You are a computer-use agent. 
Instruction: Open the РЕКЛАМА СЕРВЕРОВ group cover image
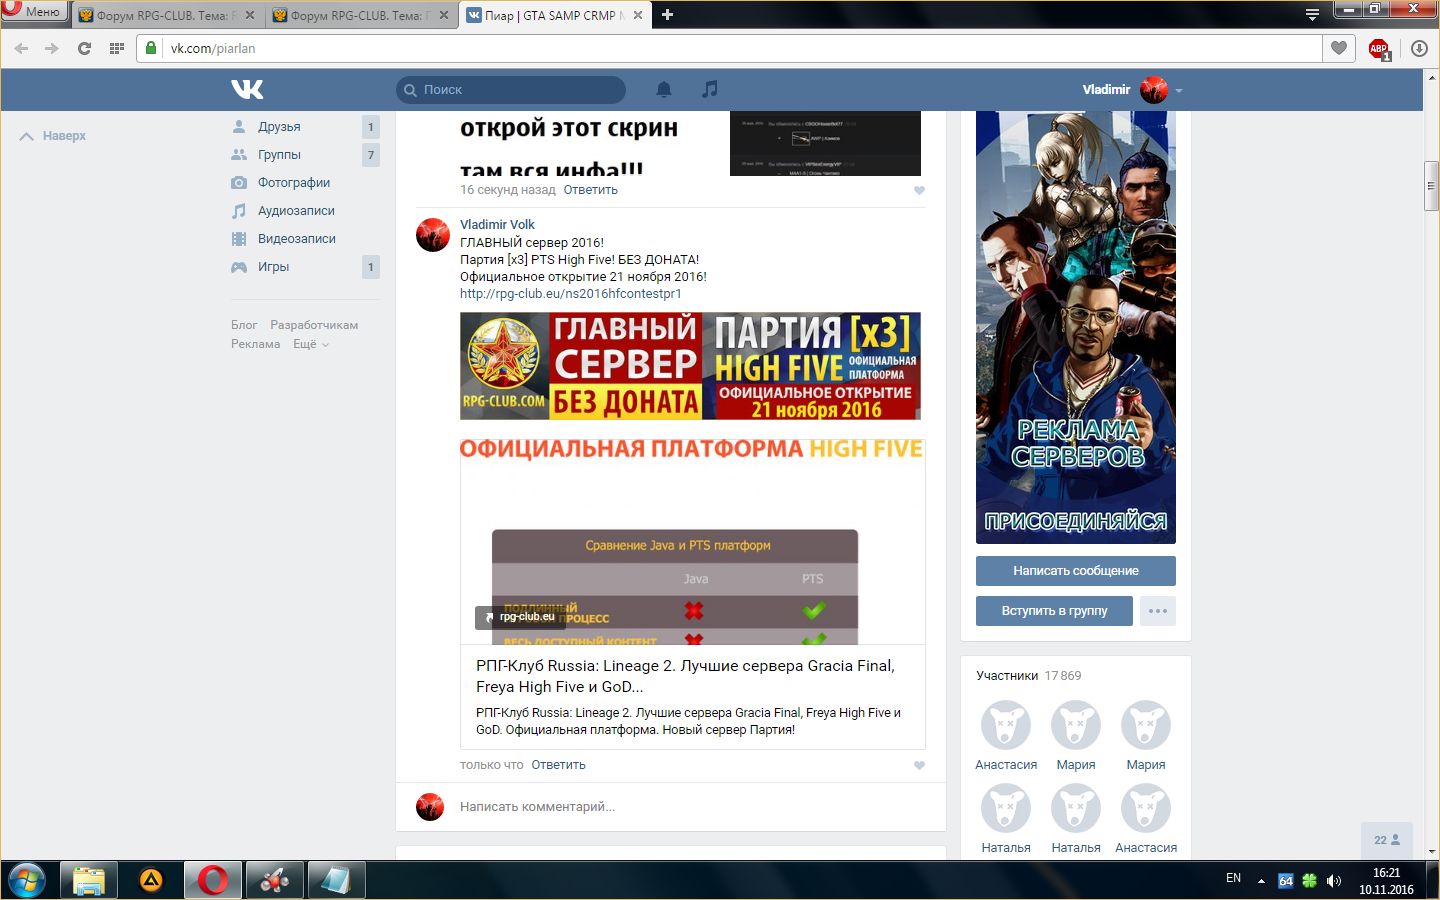pyautogui.click(x=1076, y=328)
